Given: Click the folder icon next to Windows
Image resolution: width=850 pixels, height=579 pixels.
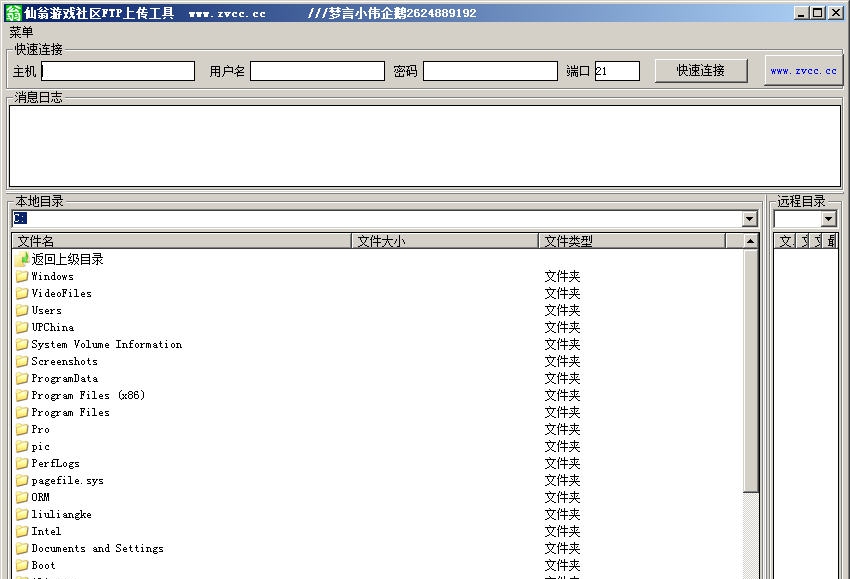Looking at the screenshot, I should point(22,277).
